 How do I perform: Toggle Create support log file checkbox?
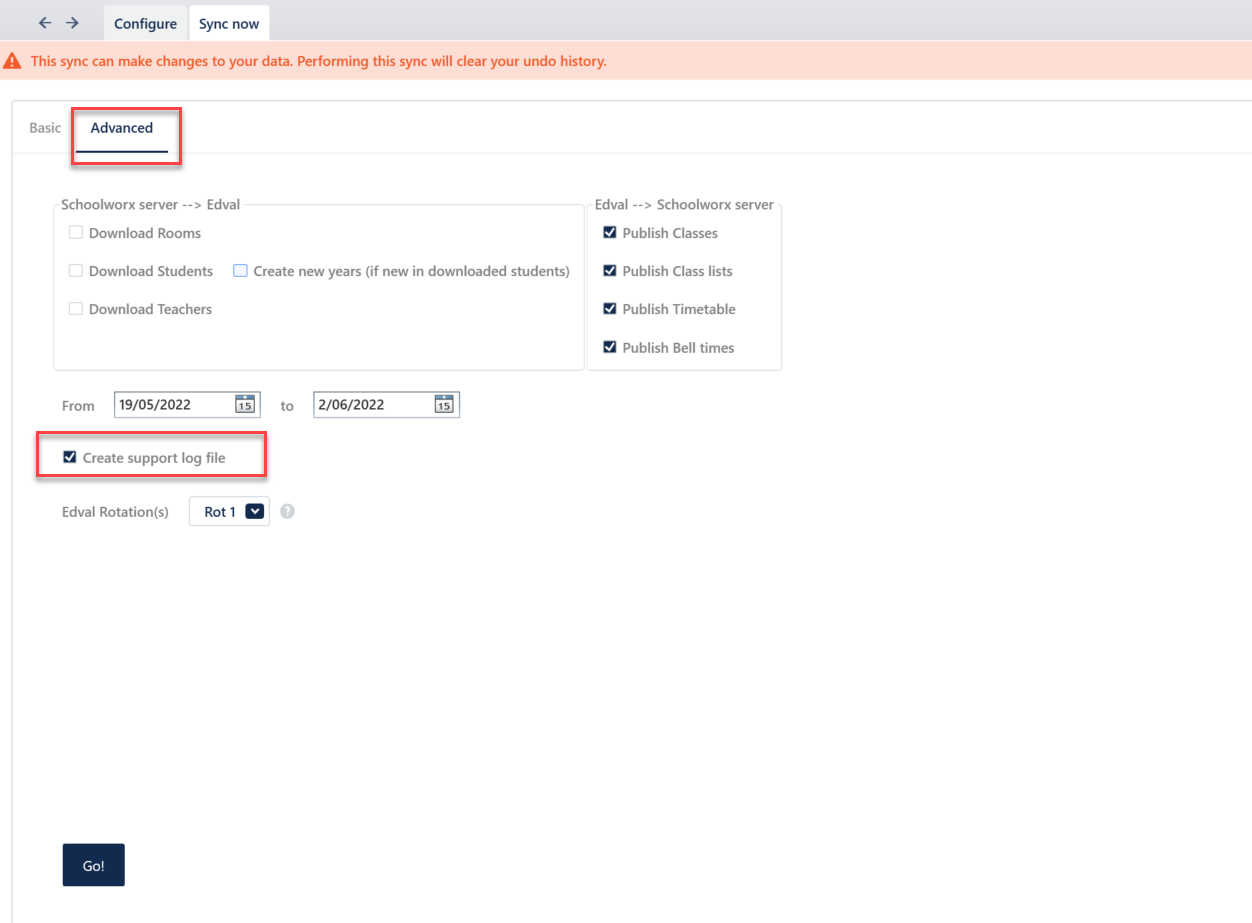coord(70,457)
